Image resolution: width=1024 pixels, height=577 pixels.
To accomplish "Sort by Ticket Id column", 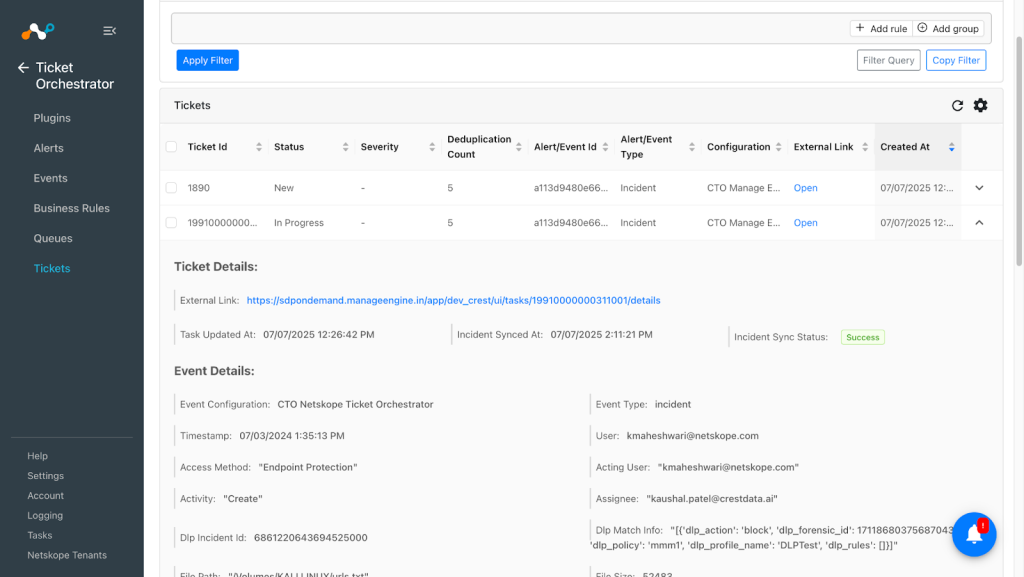I will pyautogui.click(x=259, y=147).
